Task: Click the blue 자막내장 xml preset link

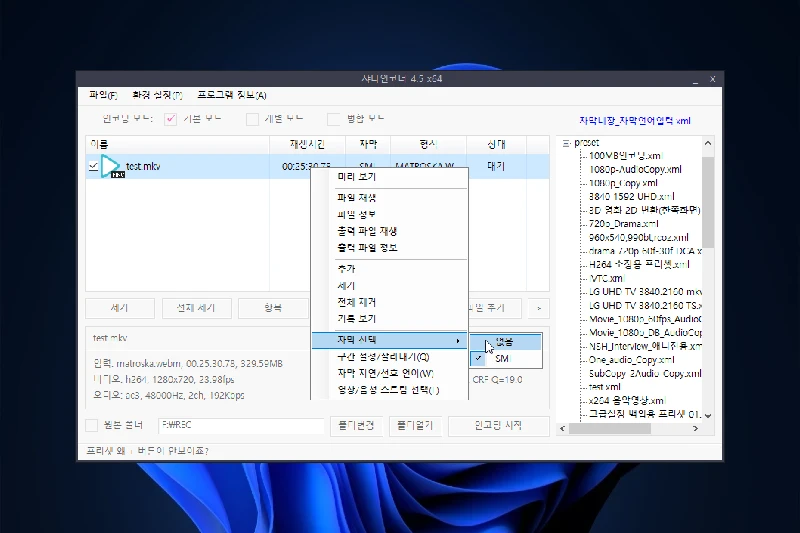Action: [634, 121]
